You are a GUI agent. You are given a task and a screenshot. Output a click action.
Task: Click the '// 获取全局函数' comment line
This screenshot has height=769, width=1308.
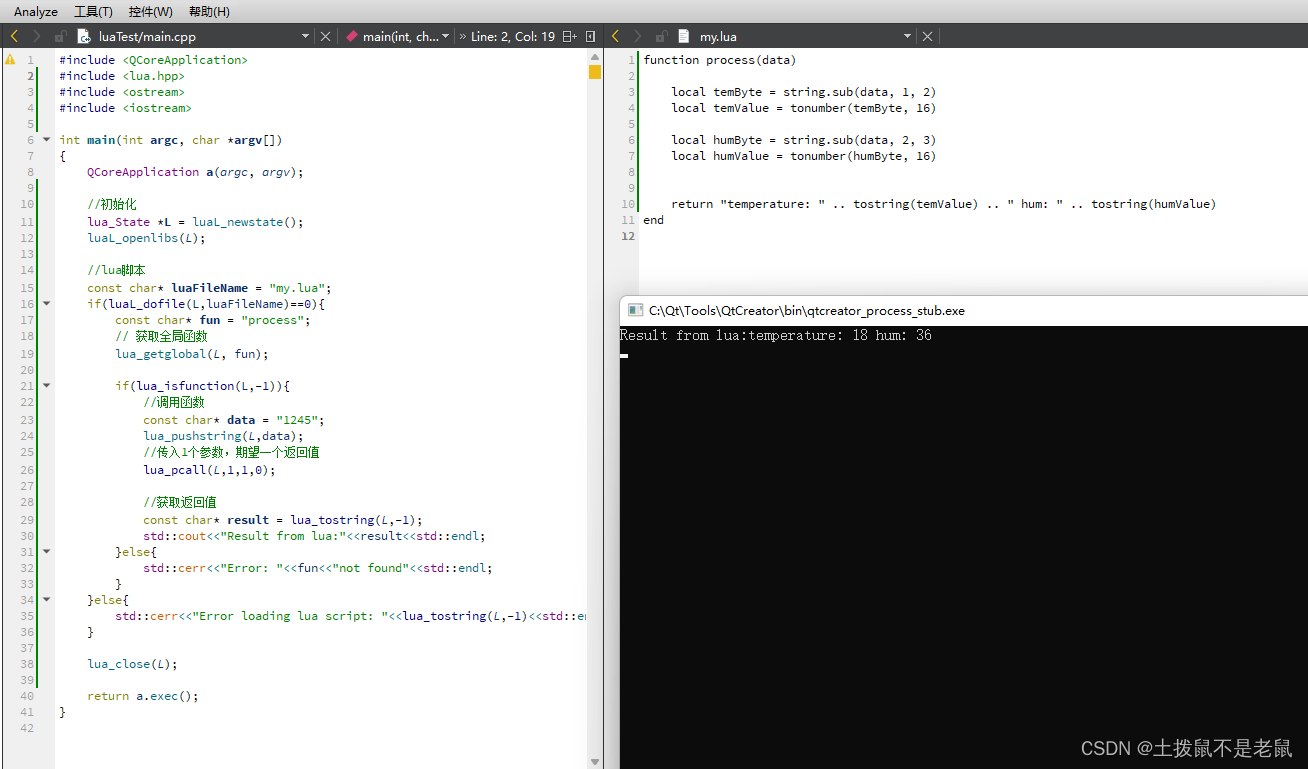[x=161, y=336]
